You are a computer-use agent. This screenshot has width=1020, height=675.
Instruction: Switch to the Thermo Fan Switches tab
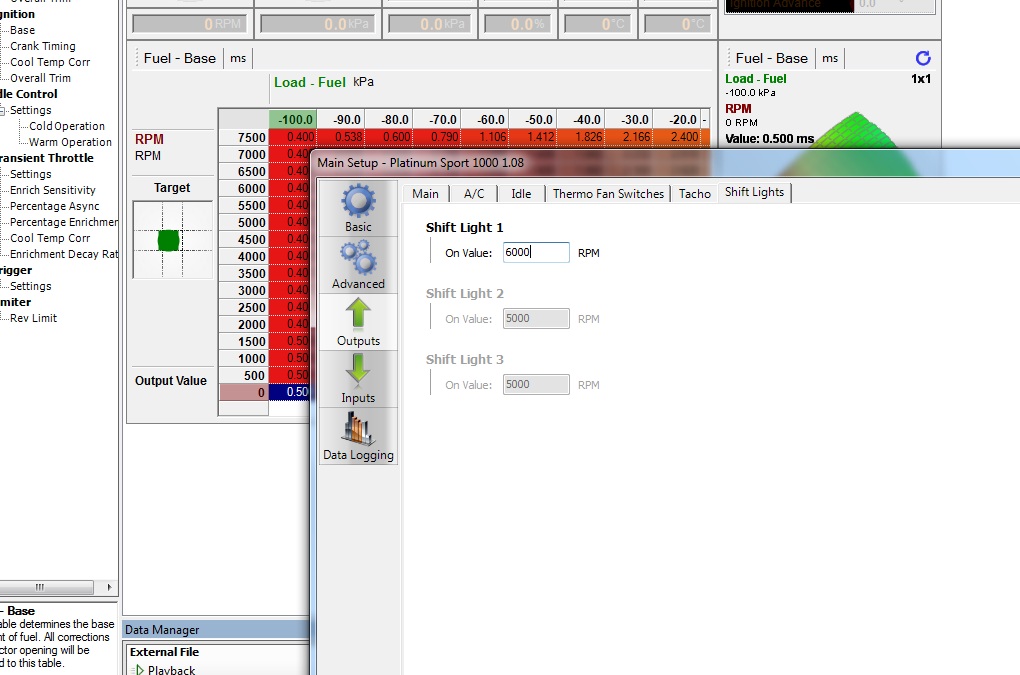click(608, 194)
